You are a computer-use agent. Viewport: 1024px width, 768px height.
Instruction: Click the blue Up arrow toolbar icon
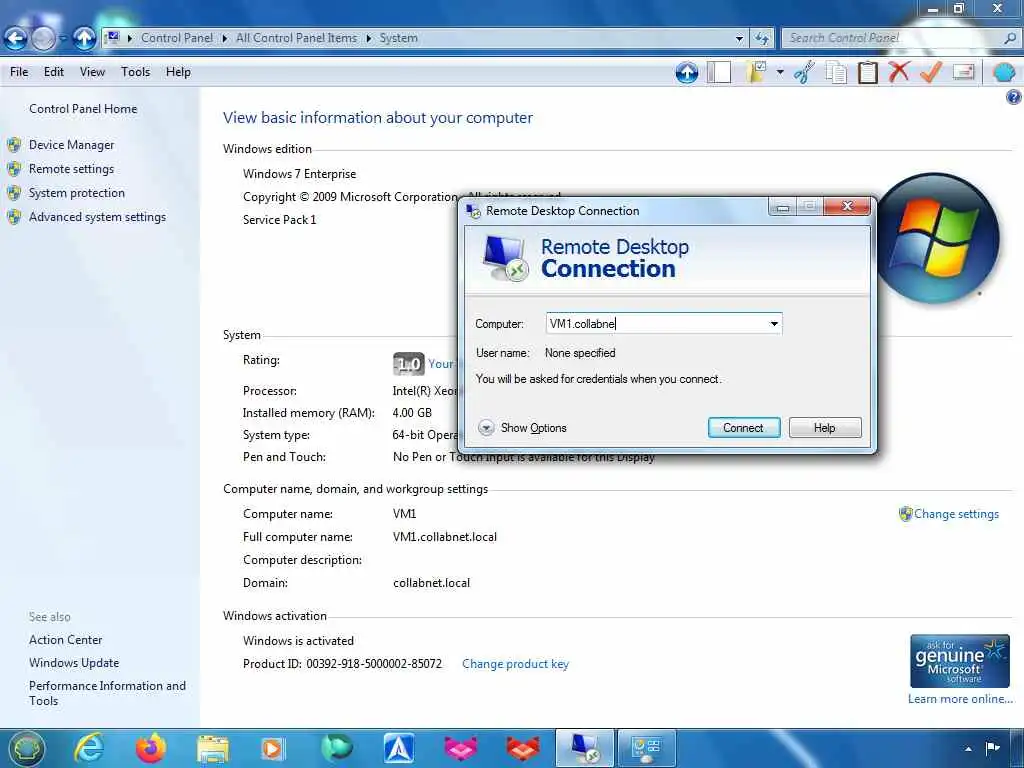pos(686,72)
